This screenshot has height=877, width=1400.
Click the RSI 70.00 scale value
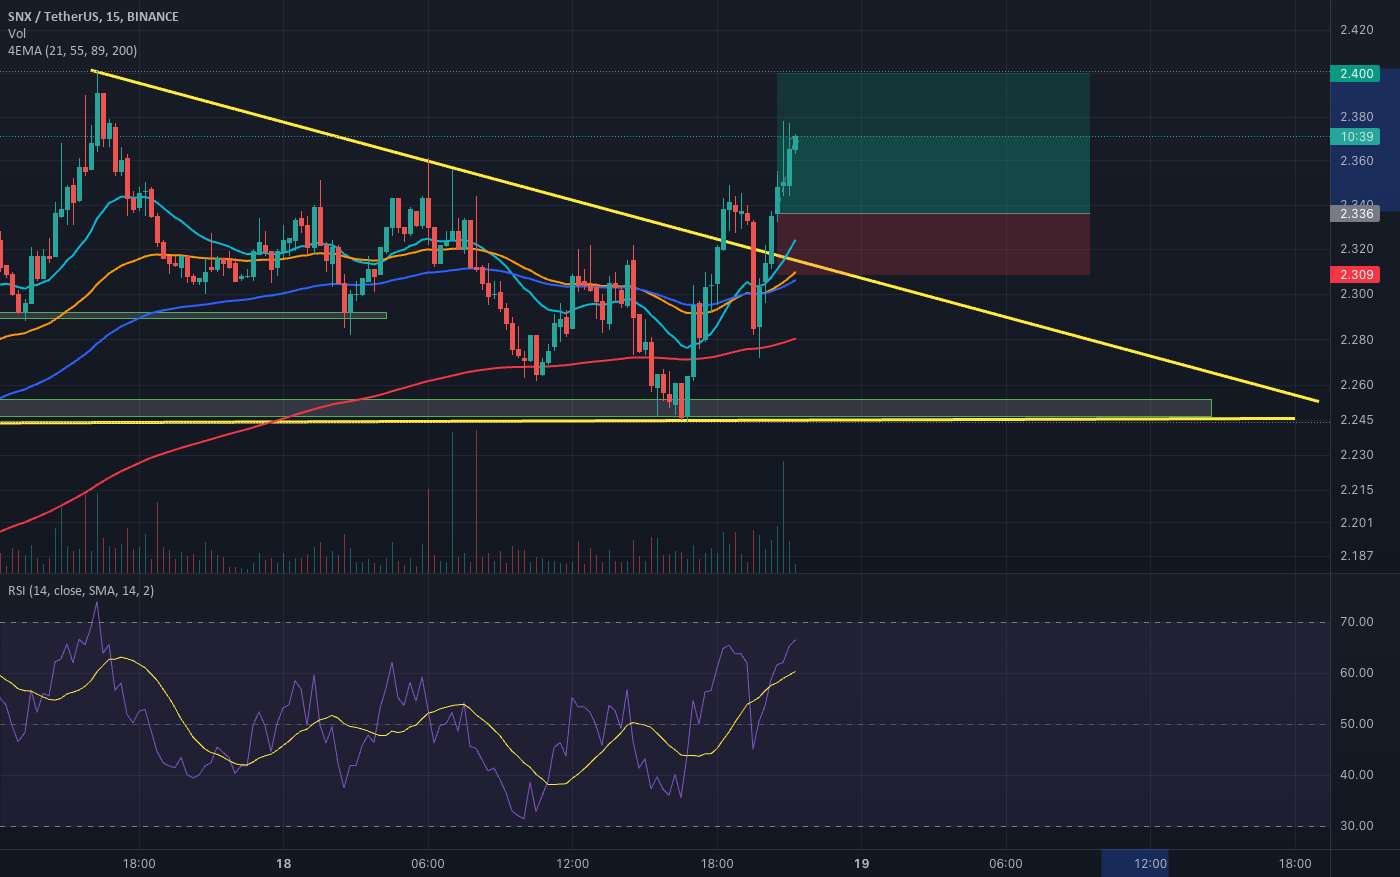tap(1356, 622)
